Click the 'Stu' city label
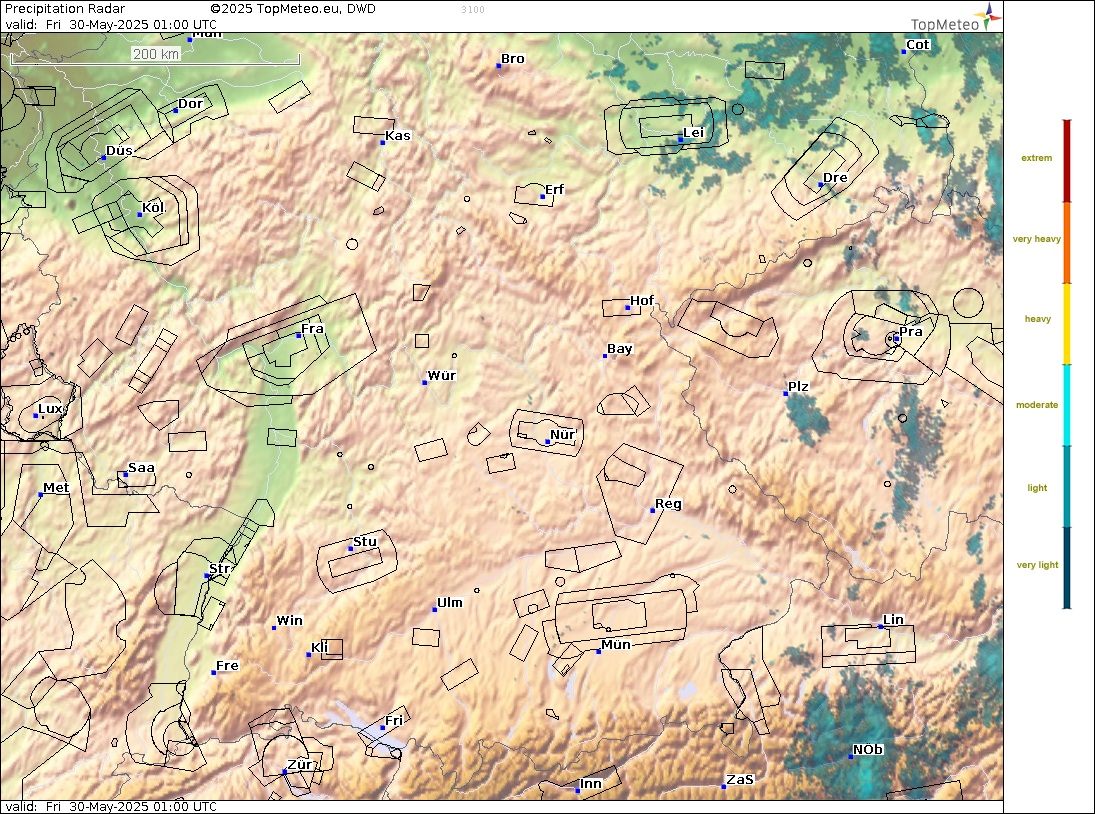Screen dimensions: 1095x814 point(365,541)
